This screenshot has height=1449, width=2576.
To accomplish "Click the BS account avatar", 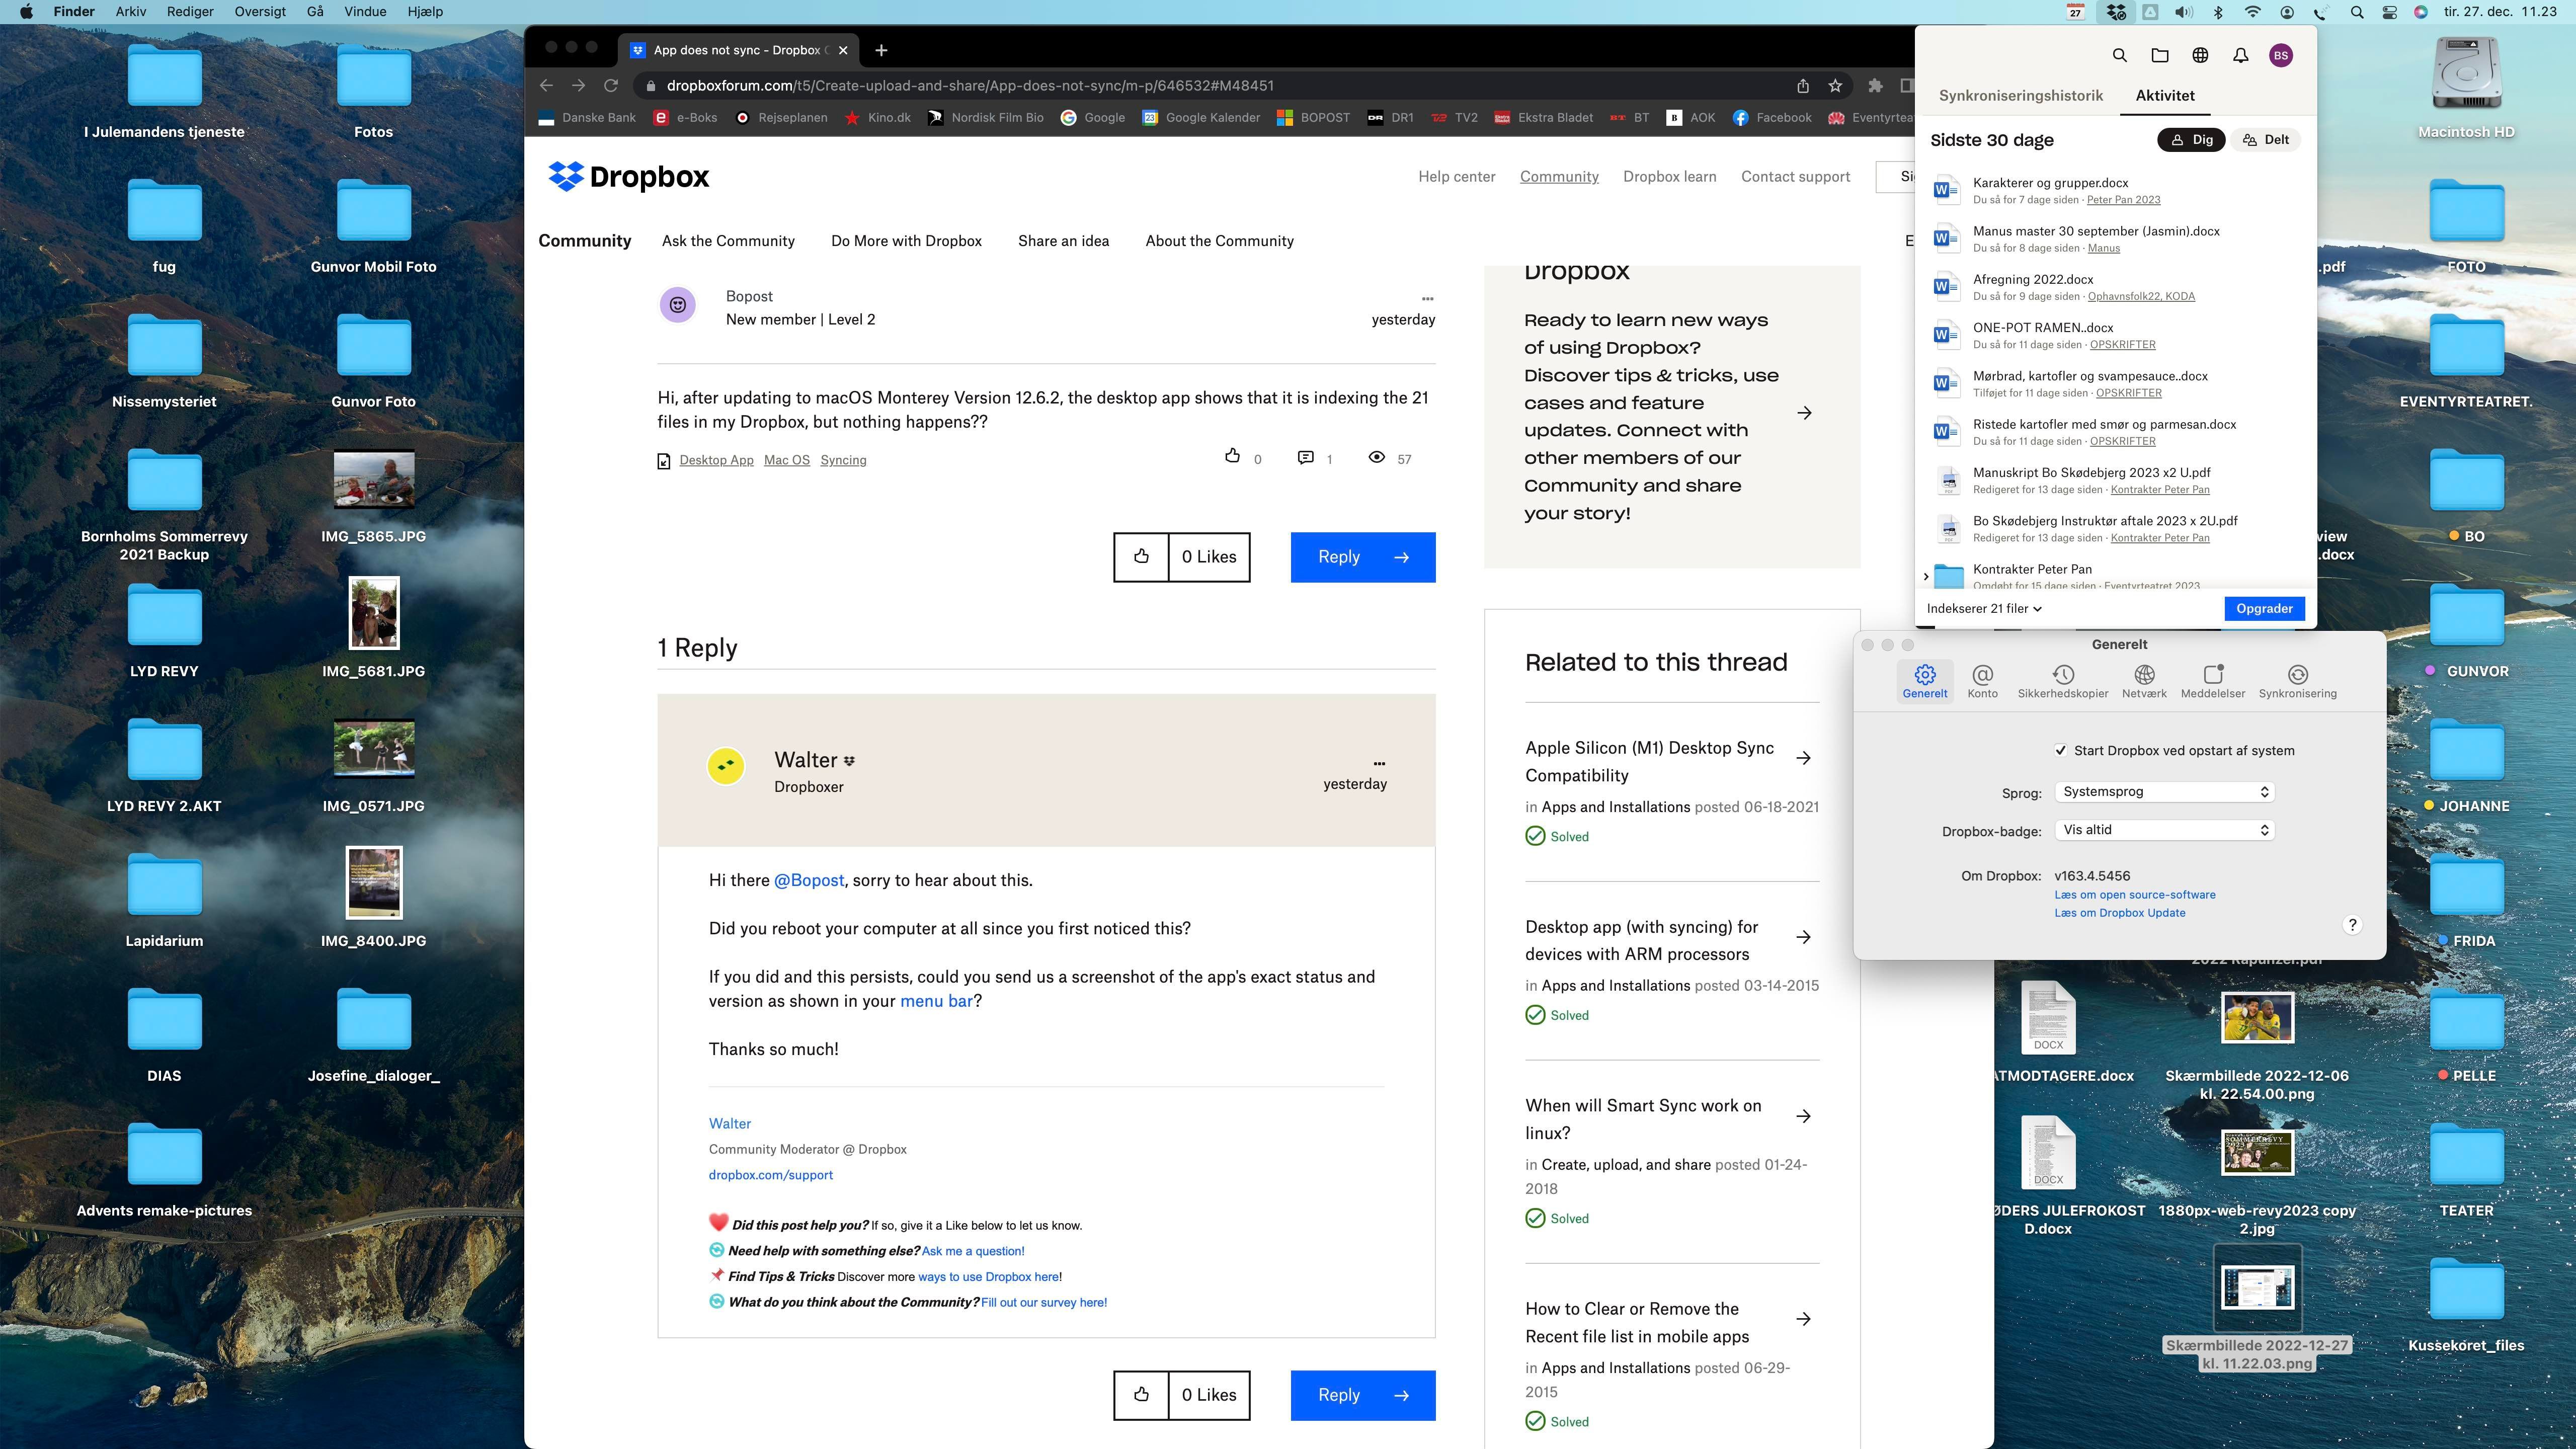I will pos(2281,56).
